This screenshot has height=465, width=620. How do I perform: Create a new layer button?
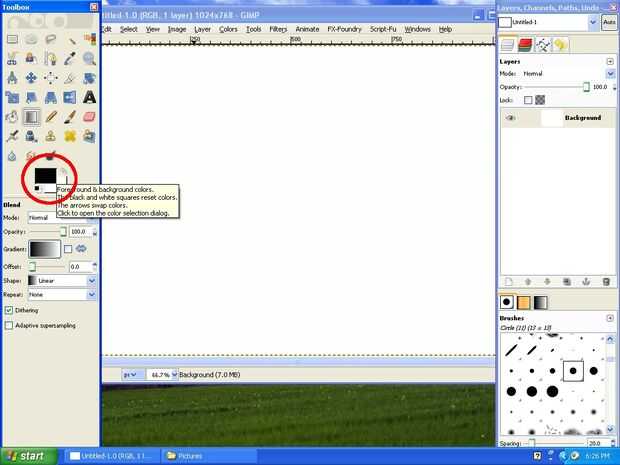[509, 282]
